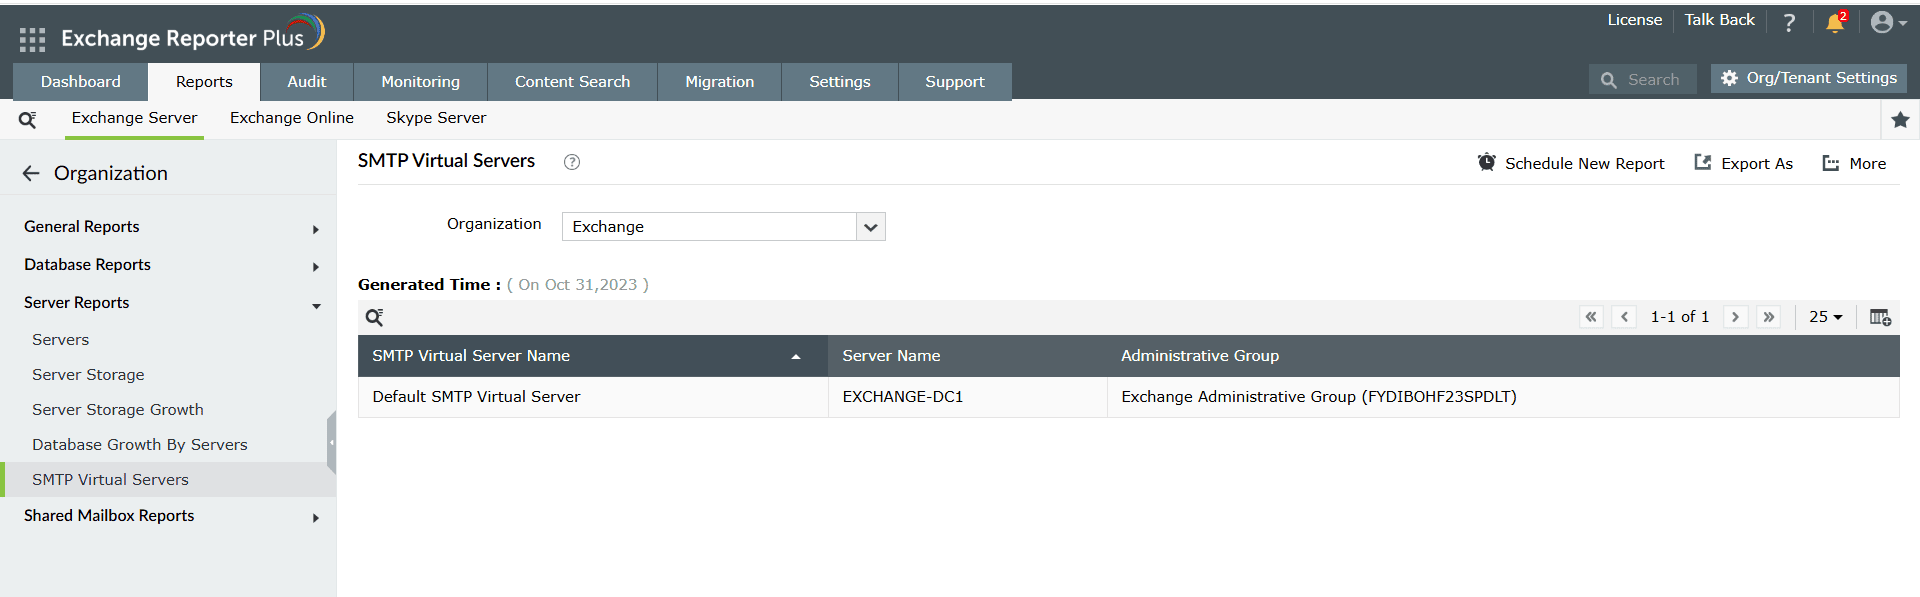Open Server Storage Growth report
Image resolution: width=1920 pixels, height=597 pixels.
tap(118, 410)
